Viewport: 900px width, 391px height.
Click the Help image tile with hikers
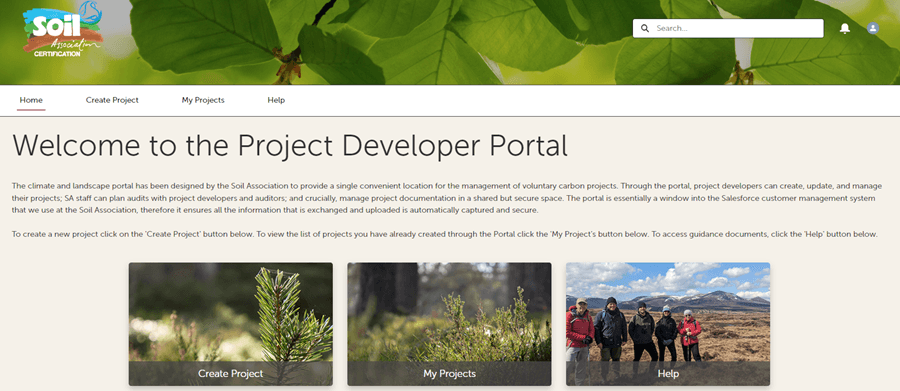pos(668,324)
